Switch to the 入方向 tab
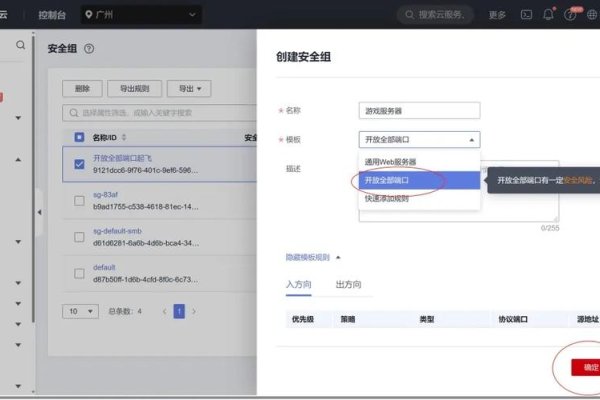 tap(298, 284)
